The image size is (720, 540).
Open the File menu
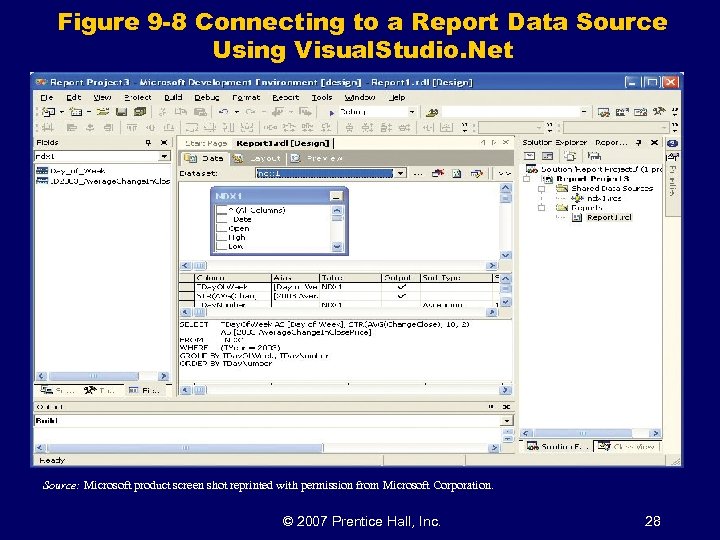47,97
